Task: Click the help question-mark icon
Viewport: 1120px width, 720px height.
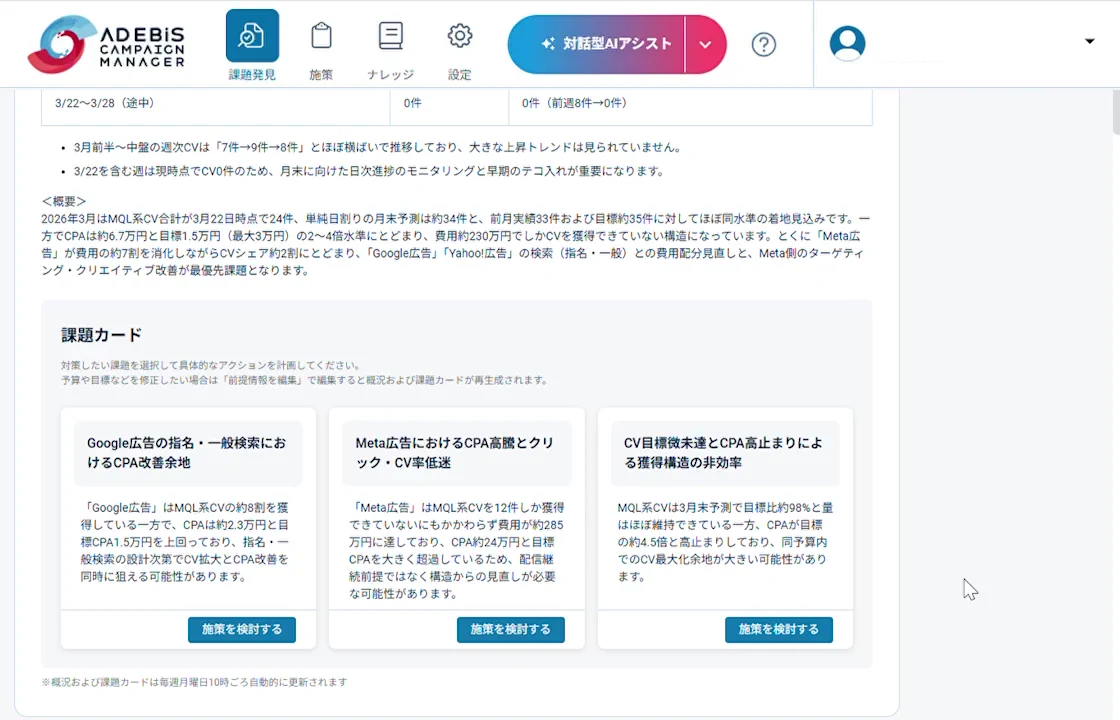Action: [x=763, y=44]
